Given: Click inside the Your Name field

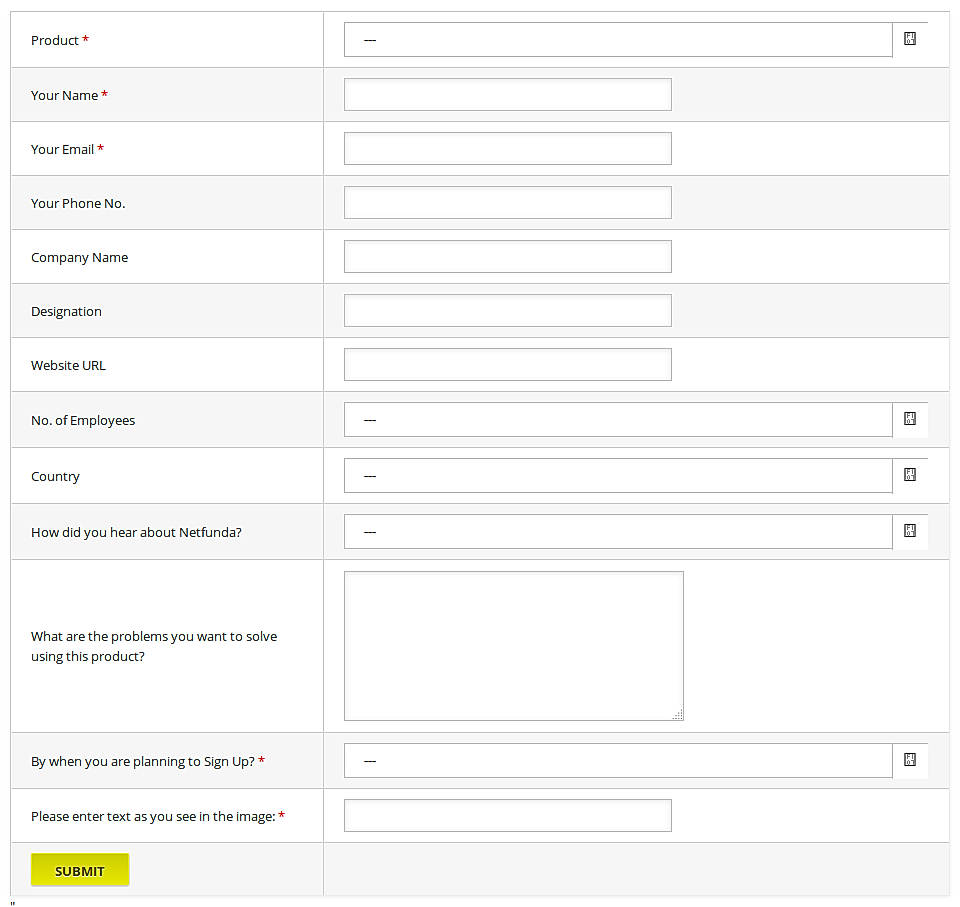Looking at the screenshot, I should pyautogui.click(x=507, y=94).
